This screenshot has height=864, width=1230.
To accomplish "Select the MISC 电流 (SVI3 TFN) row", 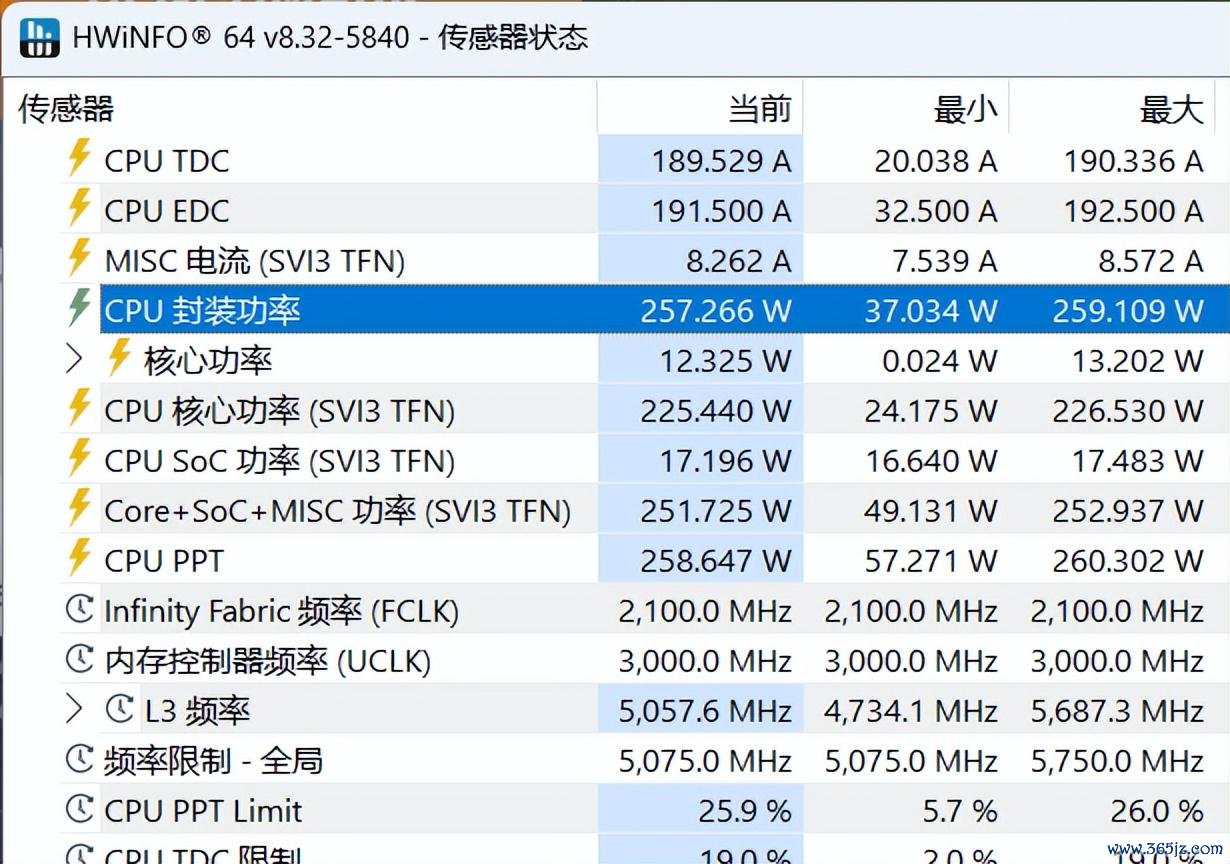I will coord(664,259).
